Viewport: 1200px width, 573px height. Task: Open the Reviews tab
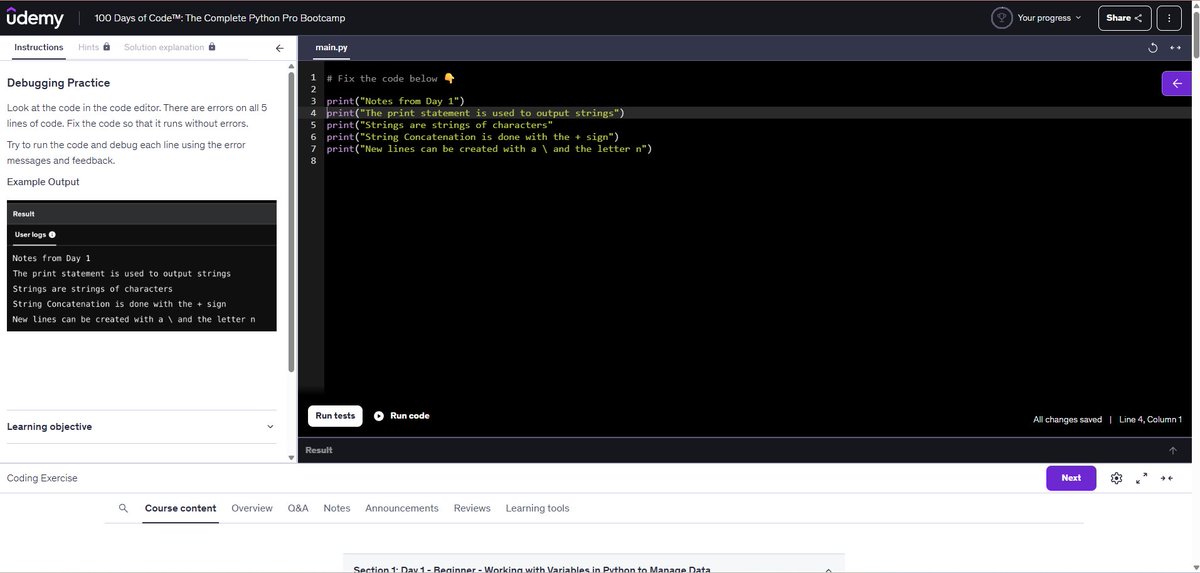tap(472, 508)
